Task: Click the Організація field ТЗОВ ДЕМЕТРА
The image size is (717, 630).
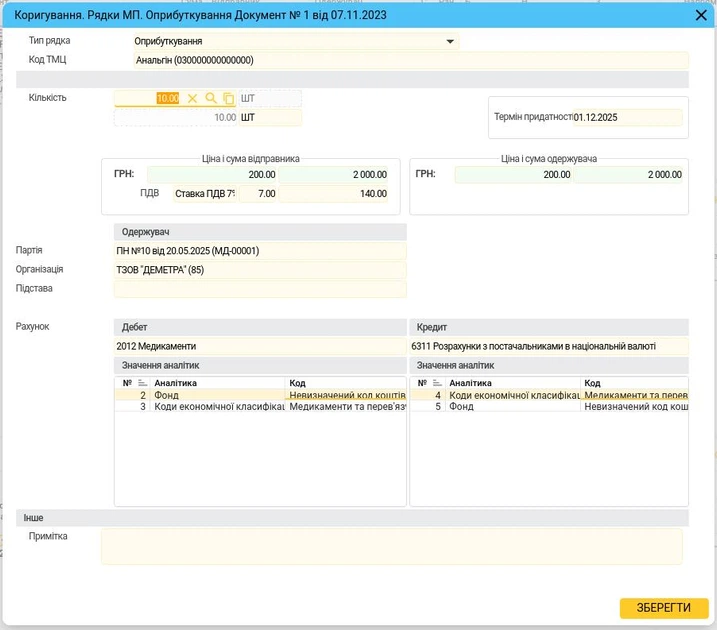Action: pos(260,270)
